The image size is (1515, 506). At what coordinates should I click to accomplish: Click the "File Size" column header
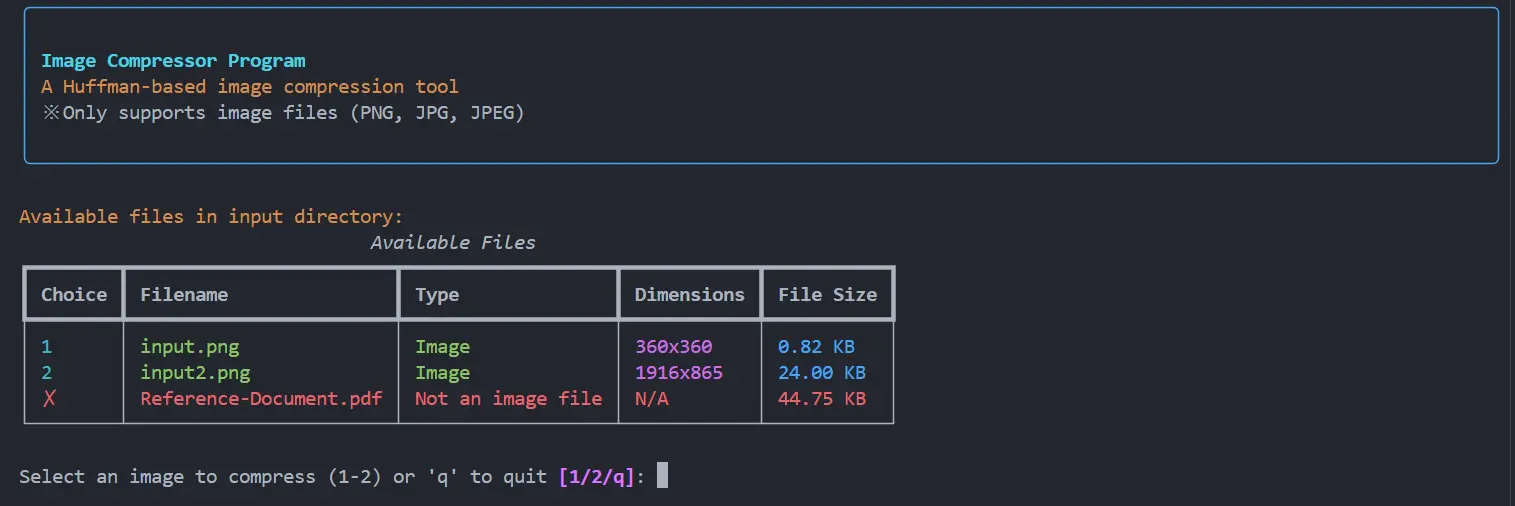pos(828,295)
